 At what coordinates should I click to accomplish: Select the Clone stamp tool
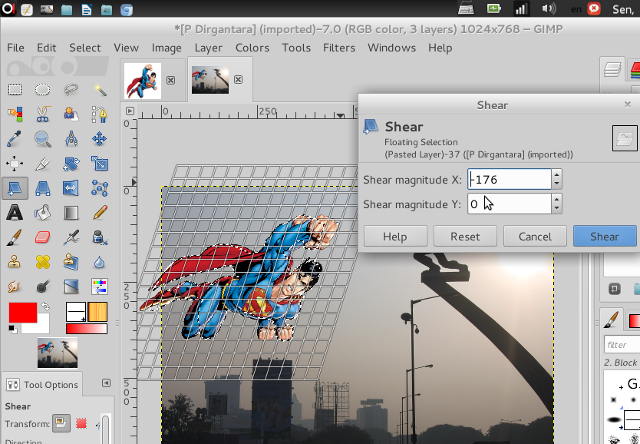click(15, 262)
